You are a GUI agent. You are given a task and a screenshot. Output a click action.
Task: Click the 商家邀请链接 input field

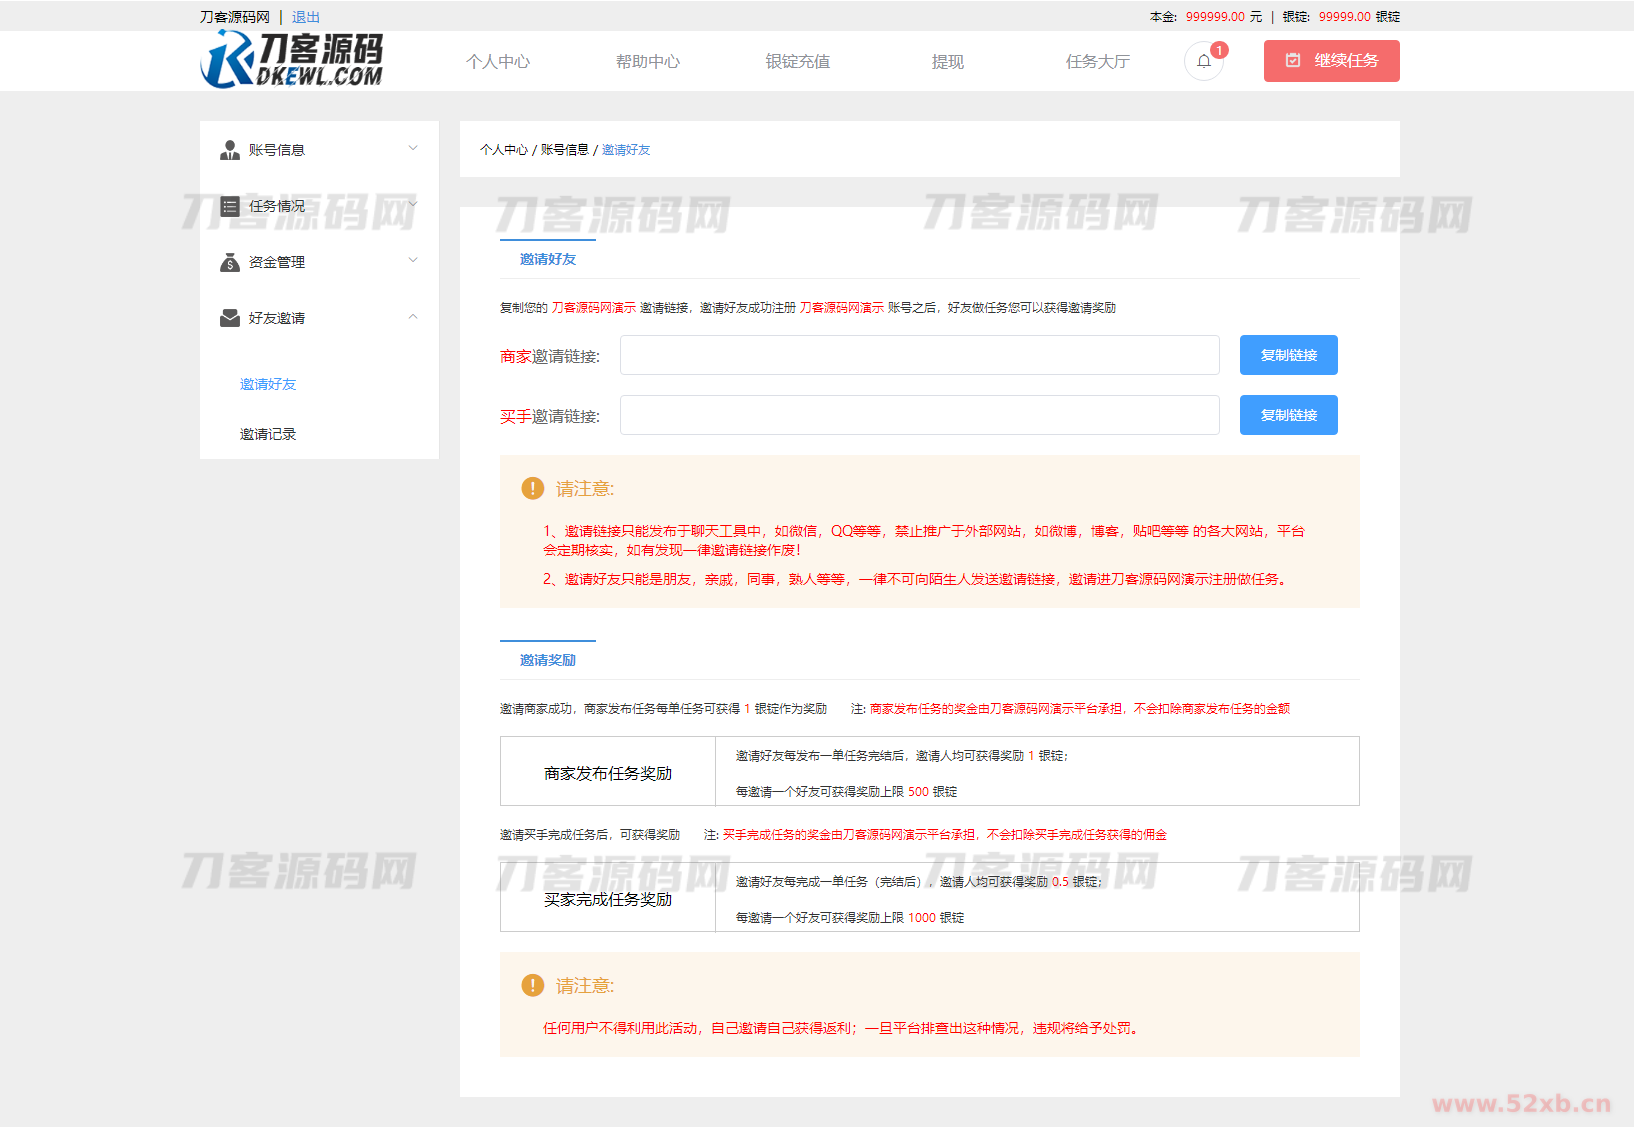point(919,355)
